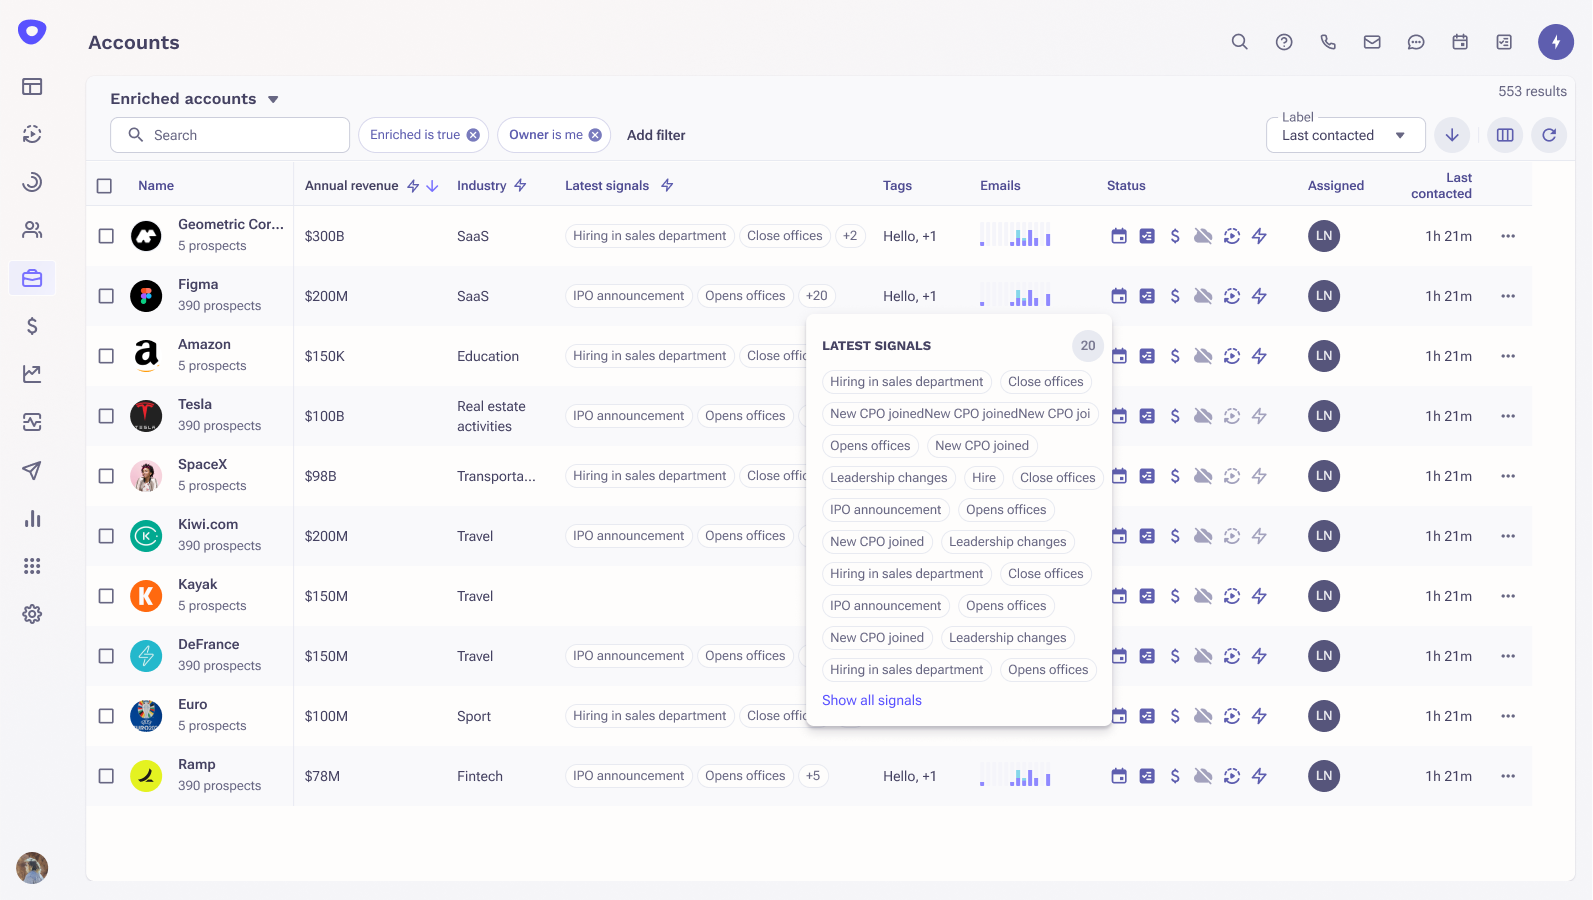Click the Hire signal tag in popup

click(x=984, y=478)
